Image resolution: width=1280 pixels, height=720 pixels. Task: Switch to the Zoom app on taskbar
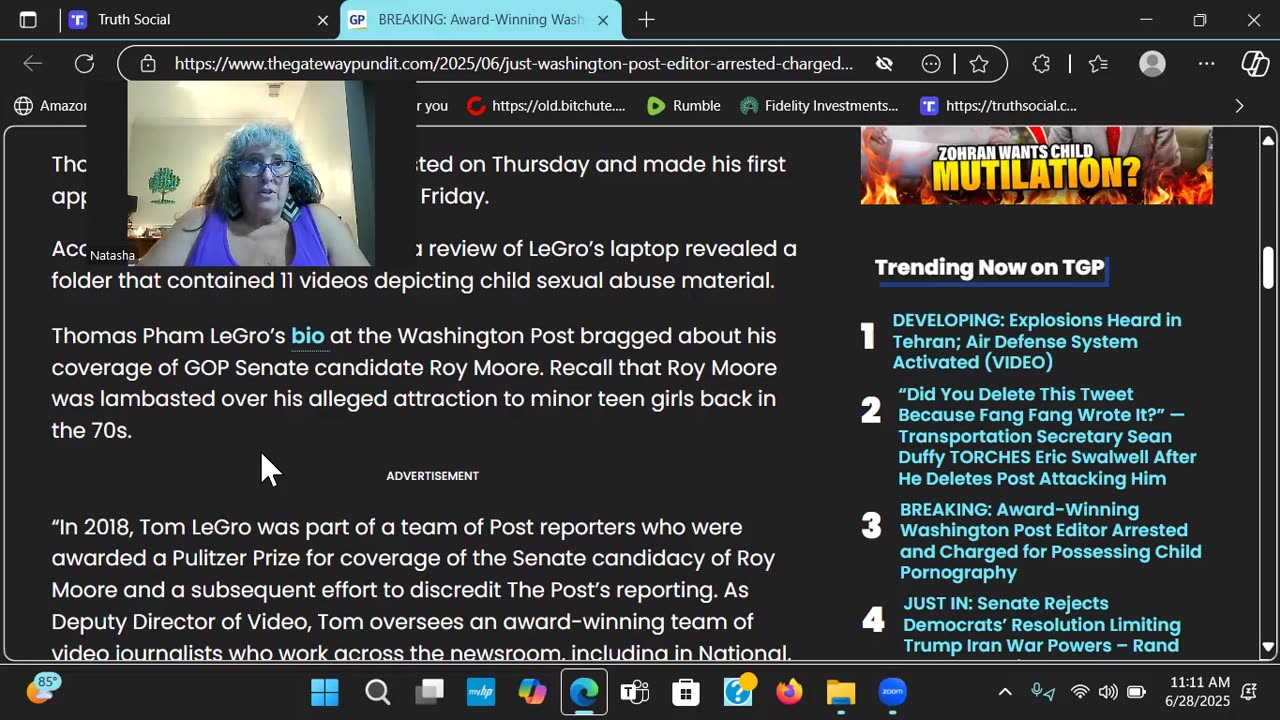(x=892, y=692)
